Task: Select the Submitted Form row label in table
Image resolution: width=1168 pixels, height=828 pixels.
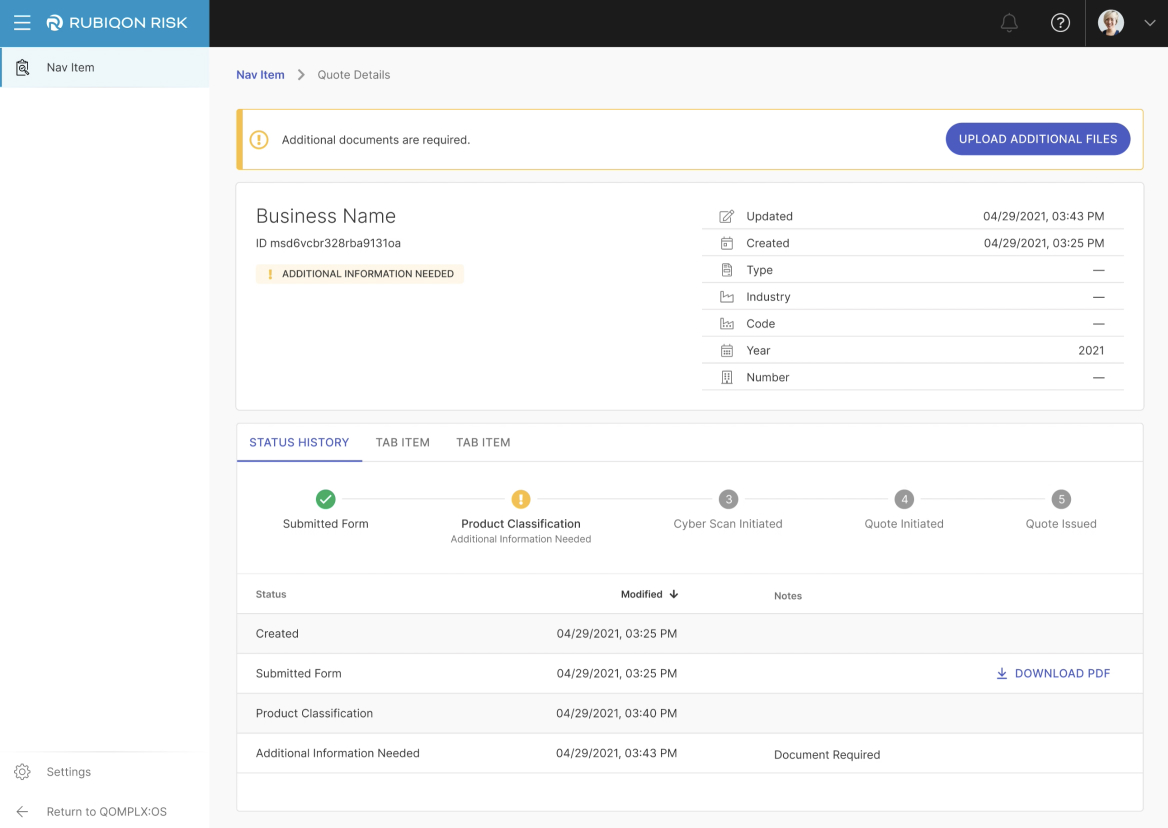Action: point(299,673)
